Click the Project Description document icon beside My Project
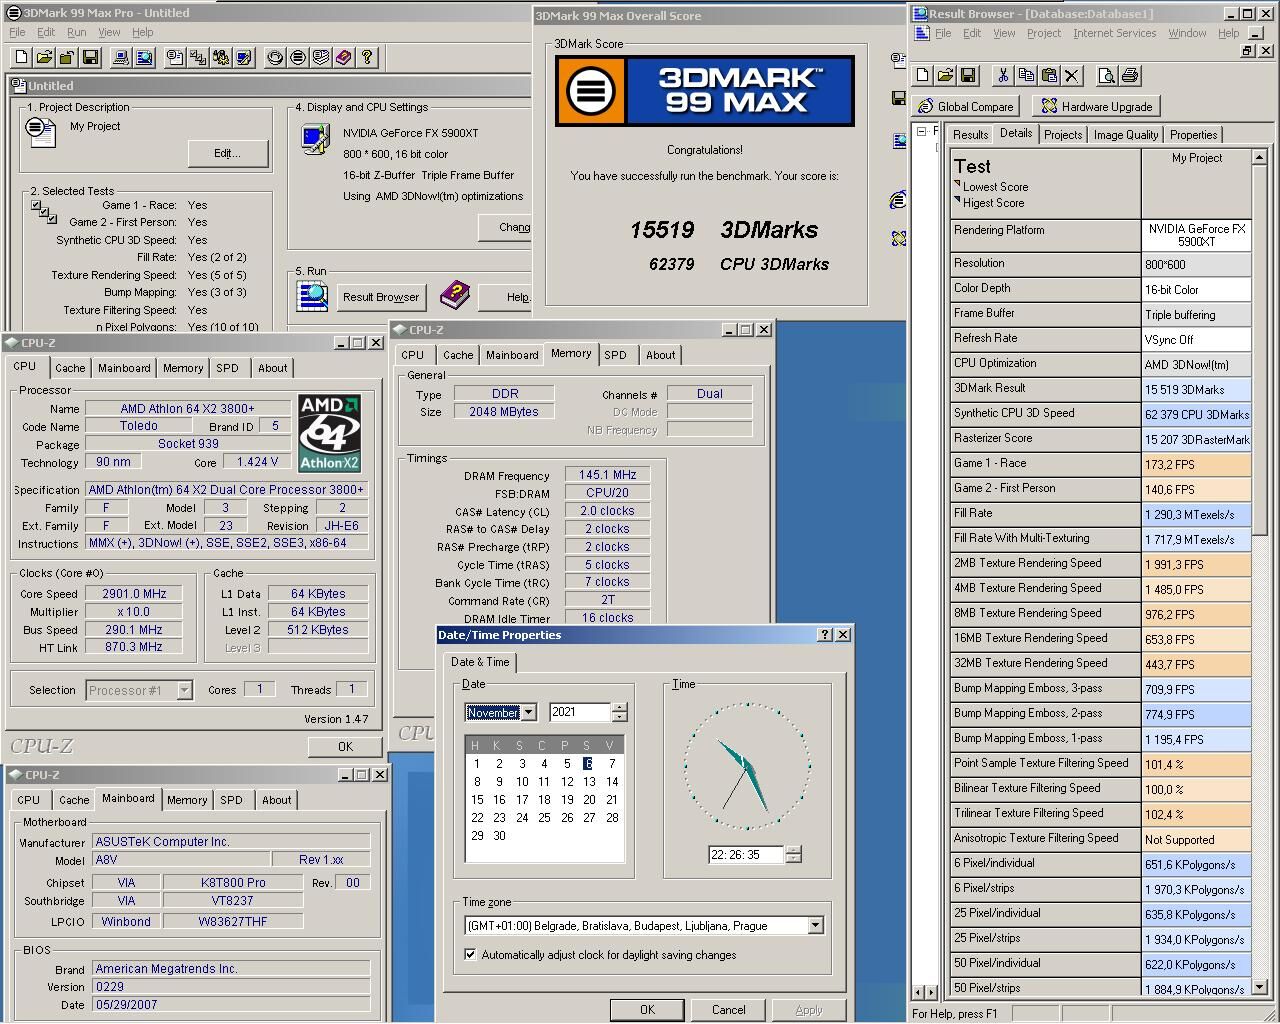Image resolution: width=1280 pixels, height=1024 pixels. click(x=41, y=131)
